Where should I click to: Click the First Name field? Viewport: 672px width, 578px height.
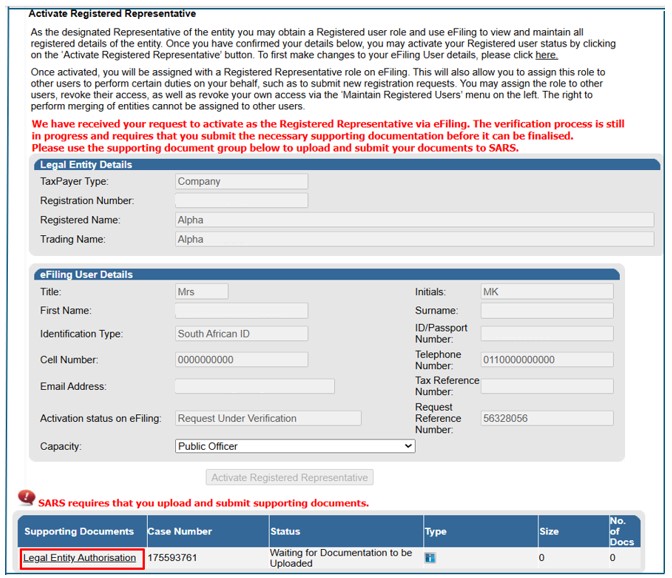241,311
